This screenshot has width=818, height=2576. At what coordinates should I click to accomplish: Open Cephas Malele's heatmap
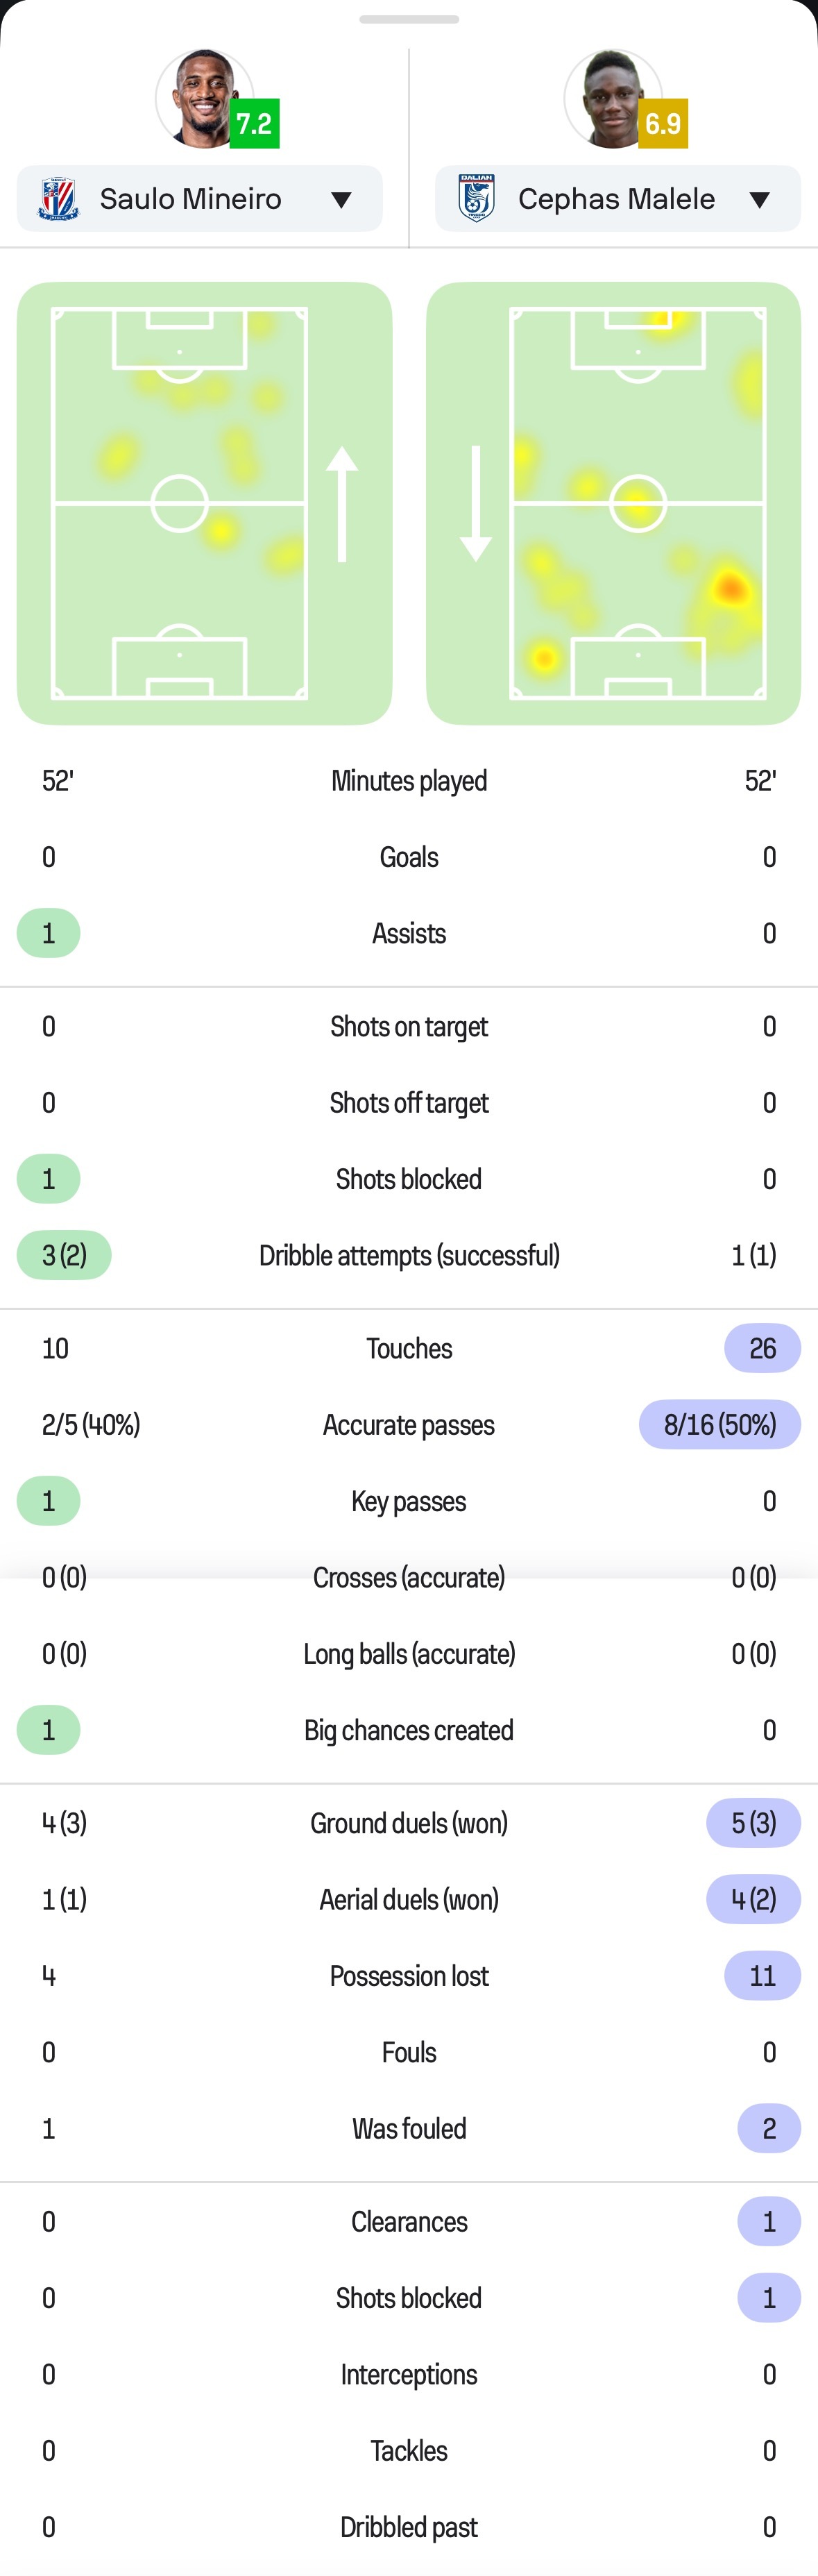(613, 503)
